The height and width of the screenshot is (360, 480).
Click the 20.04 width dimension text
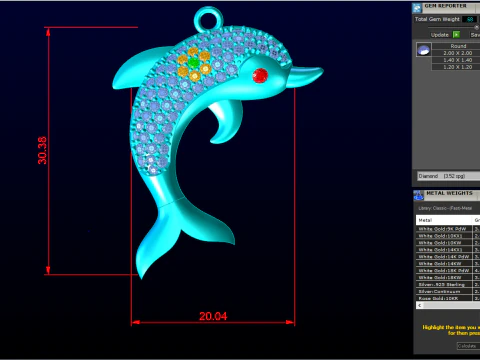pyautogui.click(x=213, y=316)
